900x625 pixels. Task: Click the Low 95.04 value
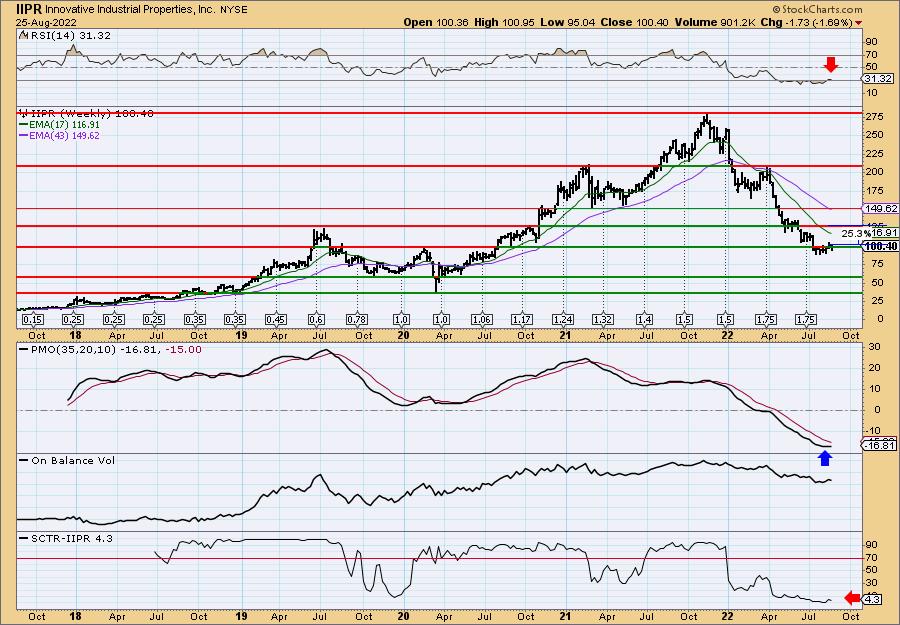coord(568,22)
